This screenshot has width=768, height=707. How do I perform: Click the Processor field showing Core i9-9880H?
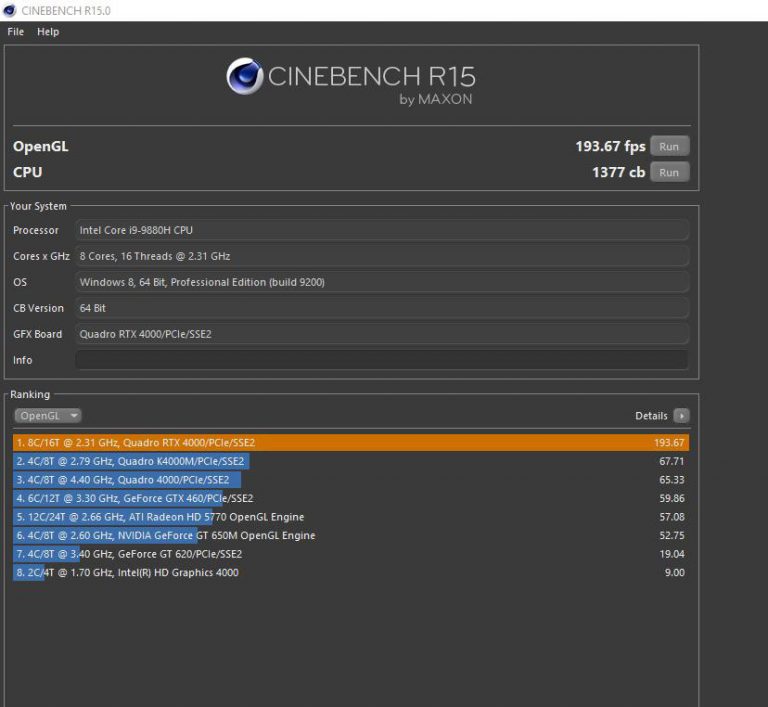pos(381,230)
